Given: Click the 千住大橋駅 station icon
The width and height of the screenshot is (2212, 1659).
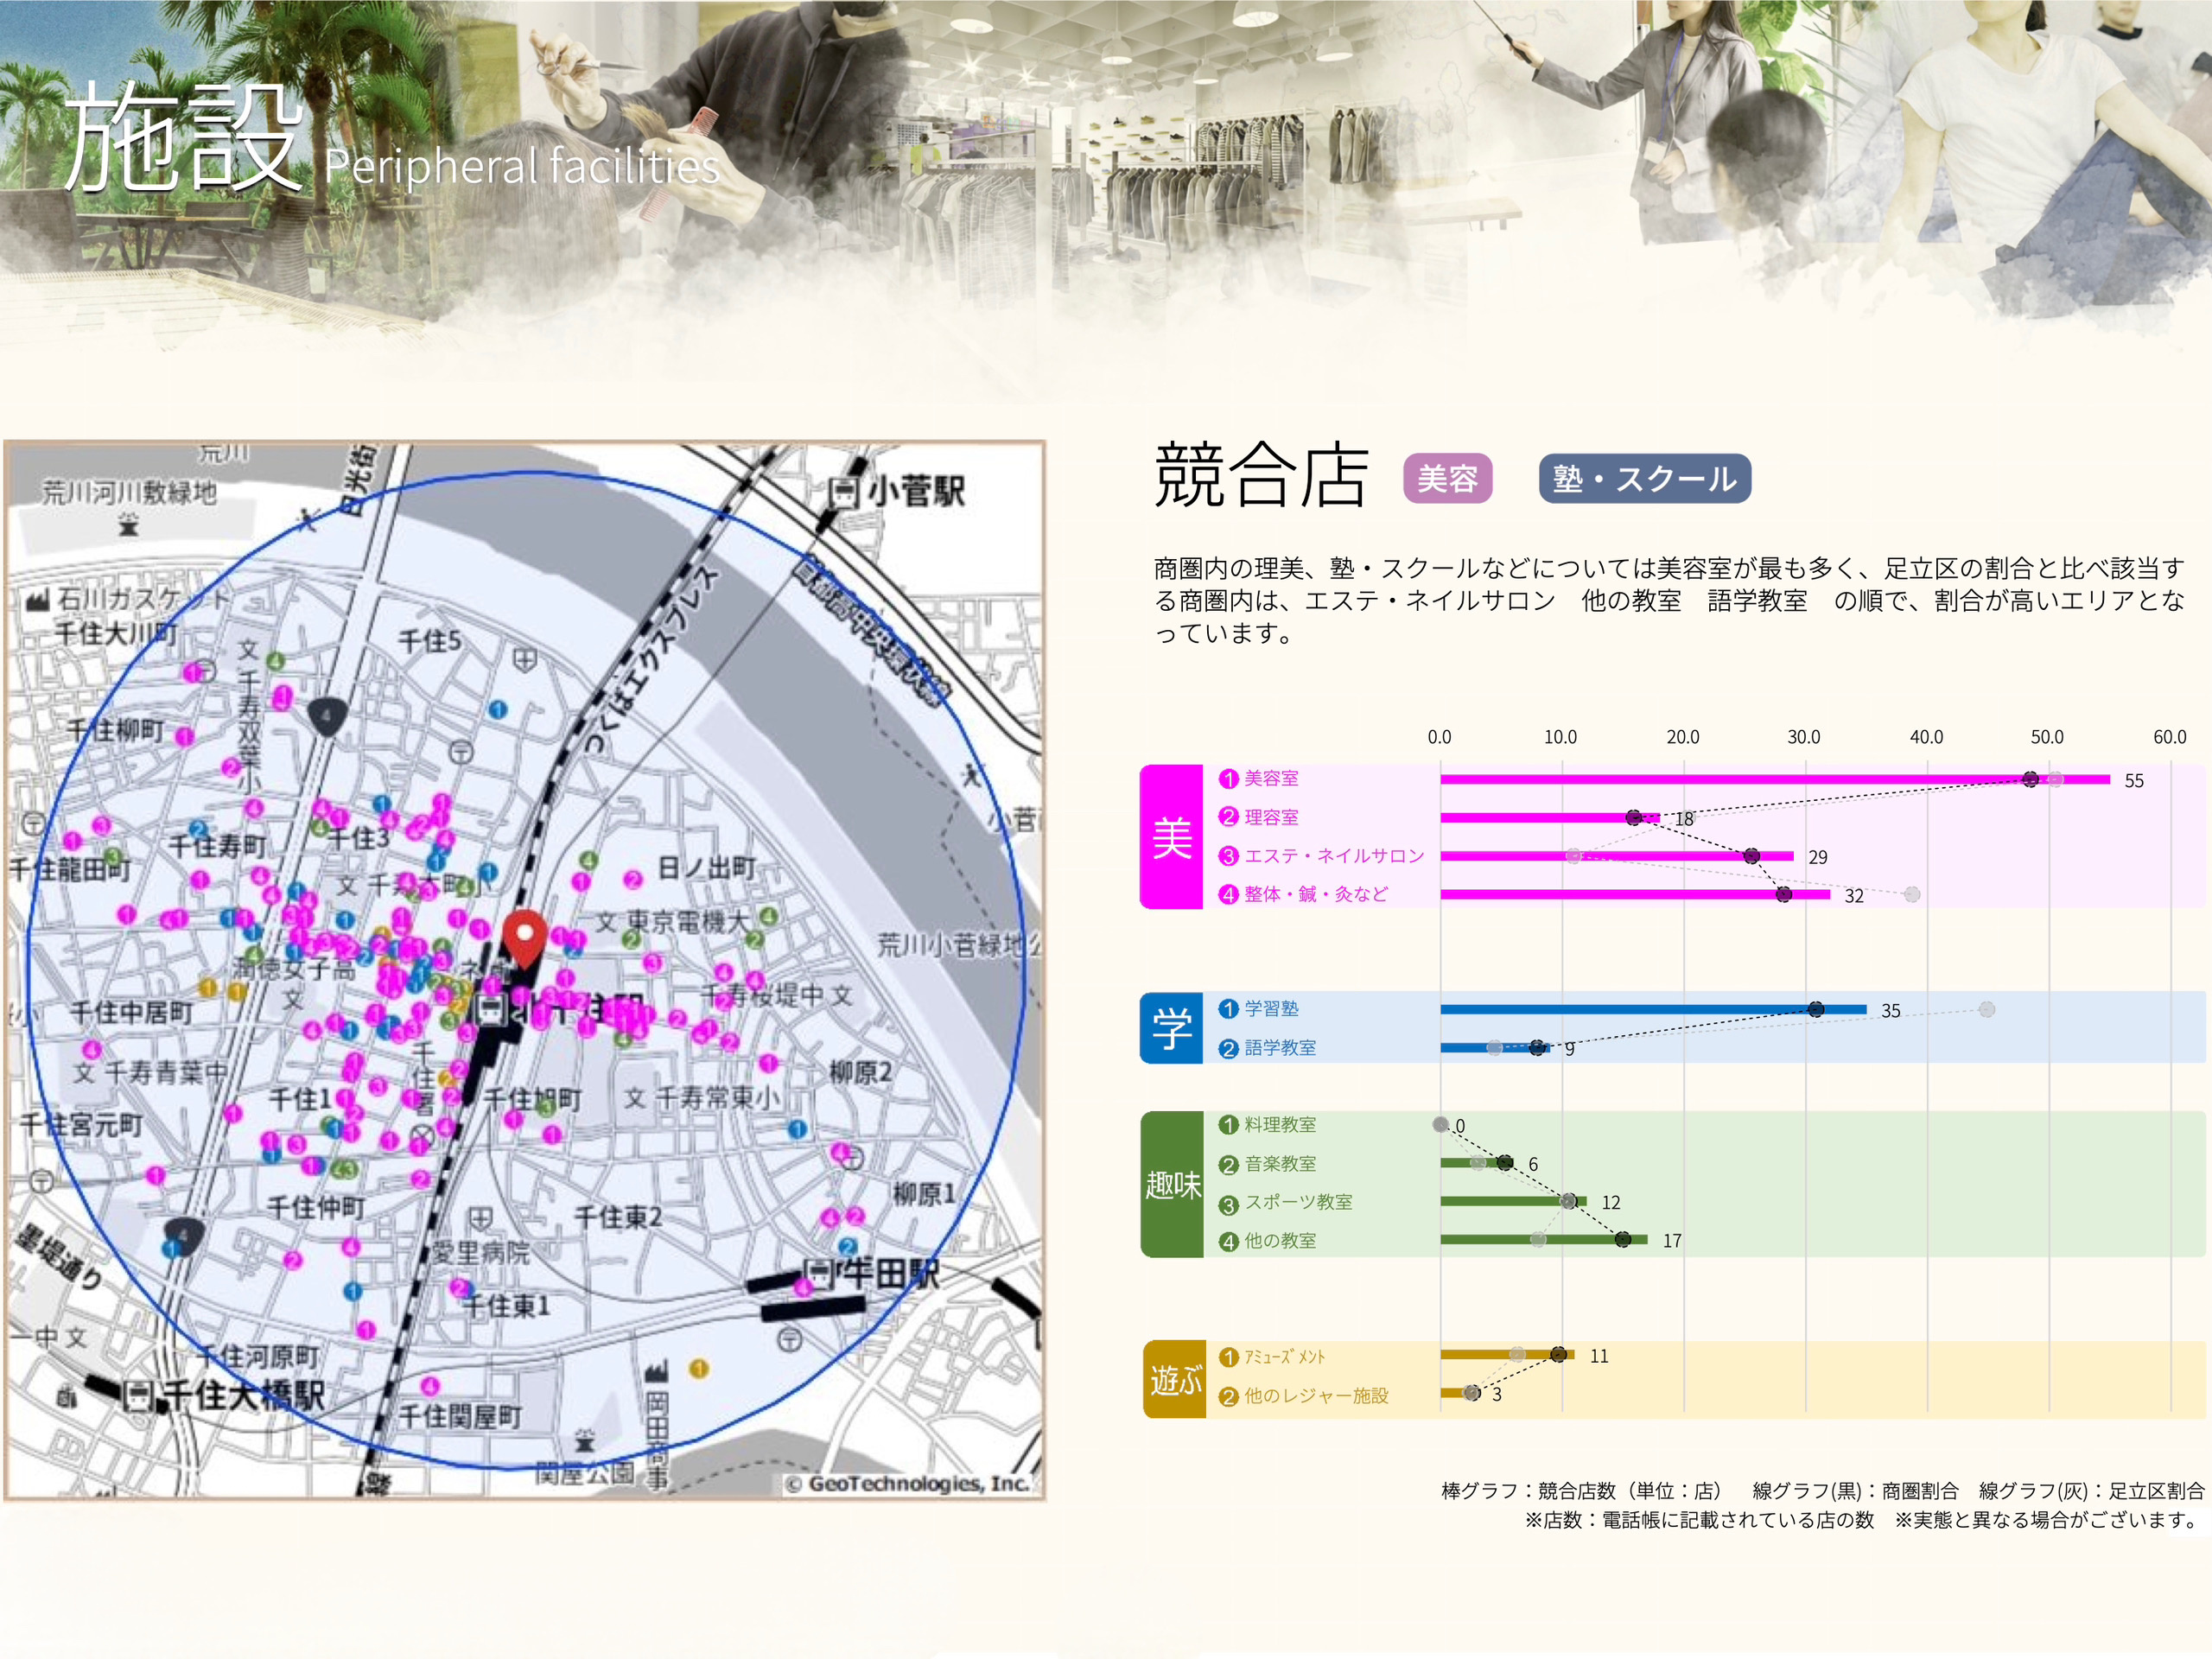Looking at the screenshot, I should pos(139,1397).
